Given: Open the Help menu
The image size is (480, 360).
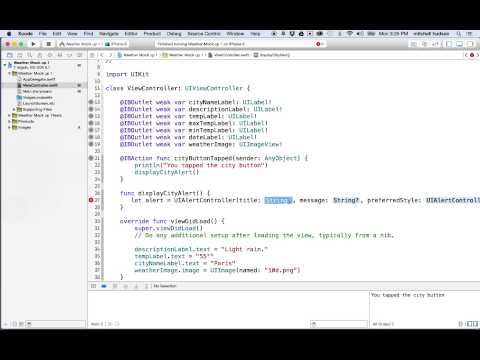Looking at the screenshot, I should [x=255, y=34].
